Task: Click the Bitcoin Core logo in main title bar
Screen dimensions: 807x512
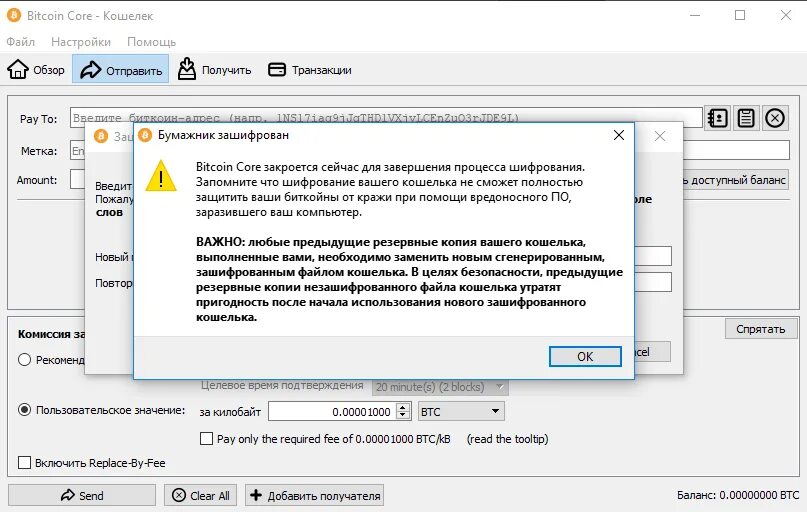Action: [x=14, y=15]
